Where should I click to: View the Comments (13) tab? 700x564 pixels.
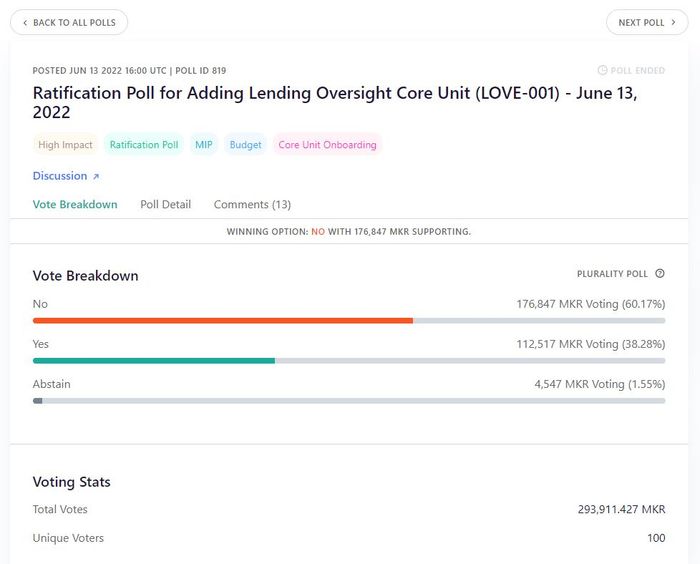click(252, 204)
